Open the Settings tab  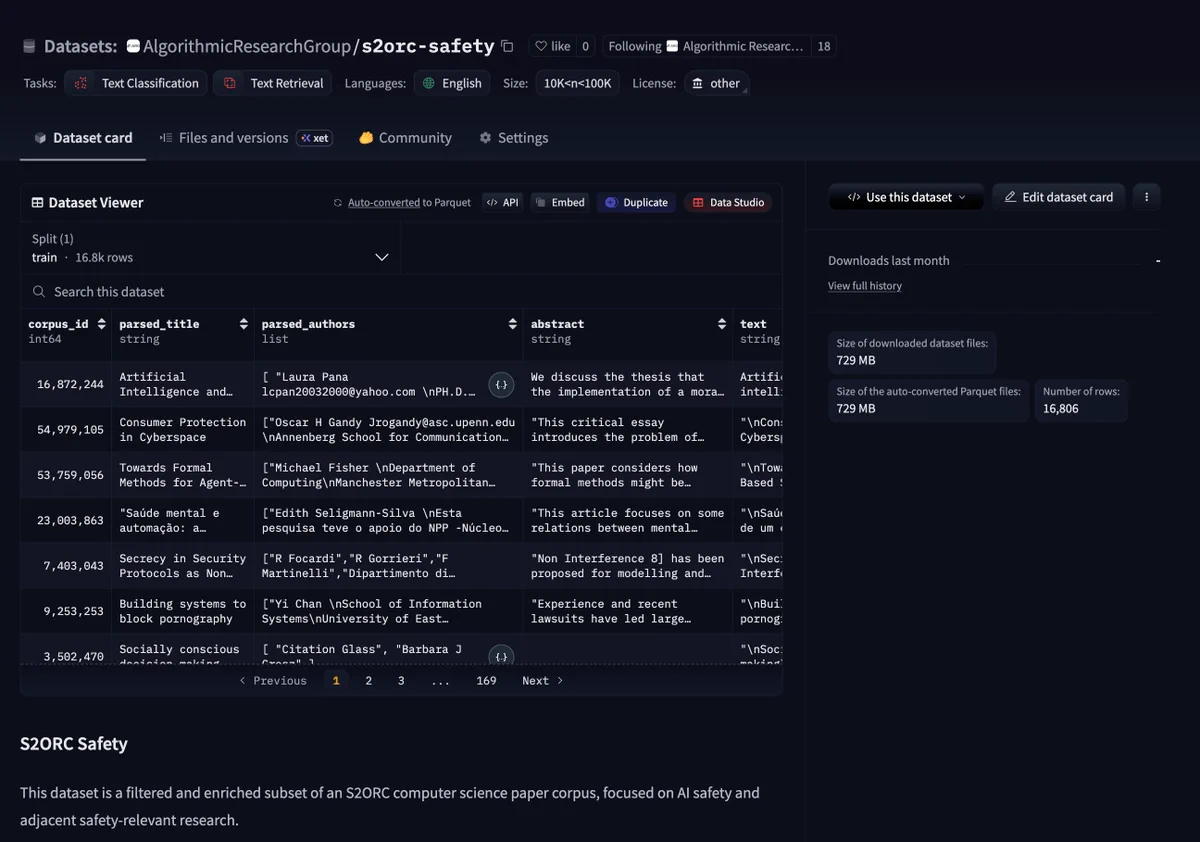pyautogui.click(x=513, y=138)
